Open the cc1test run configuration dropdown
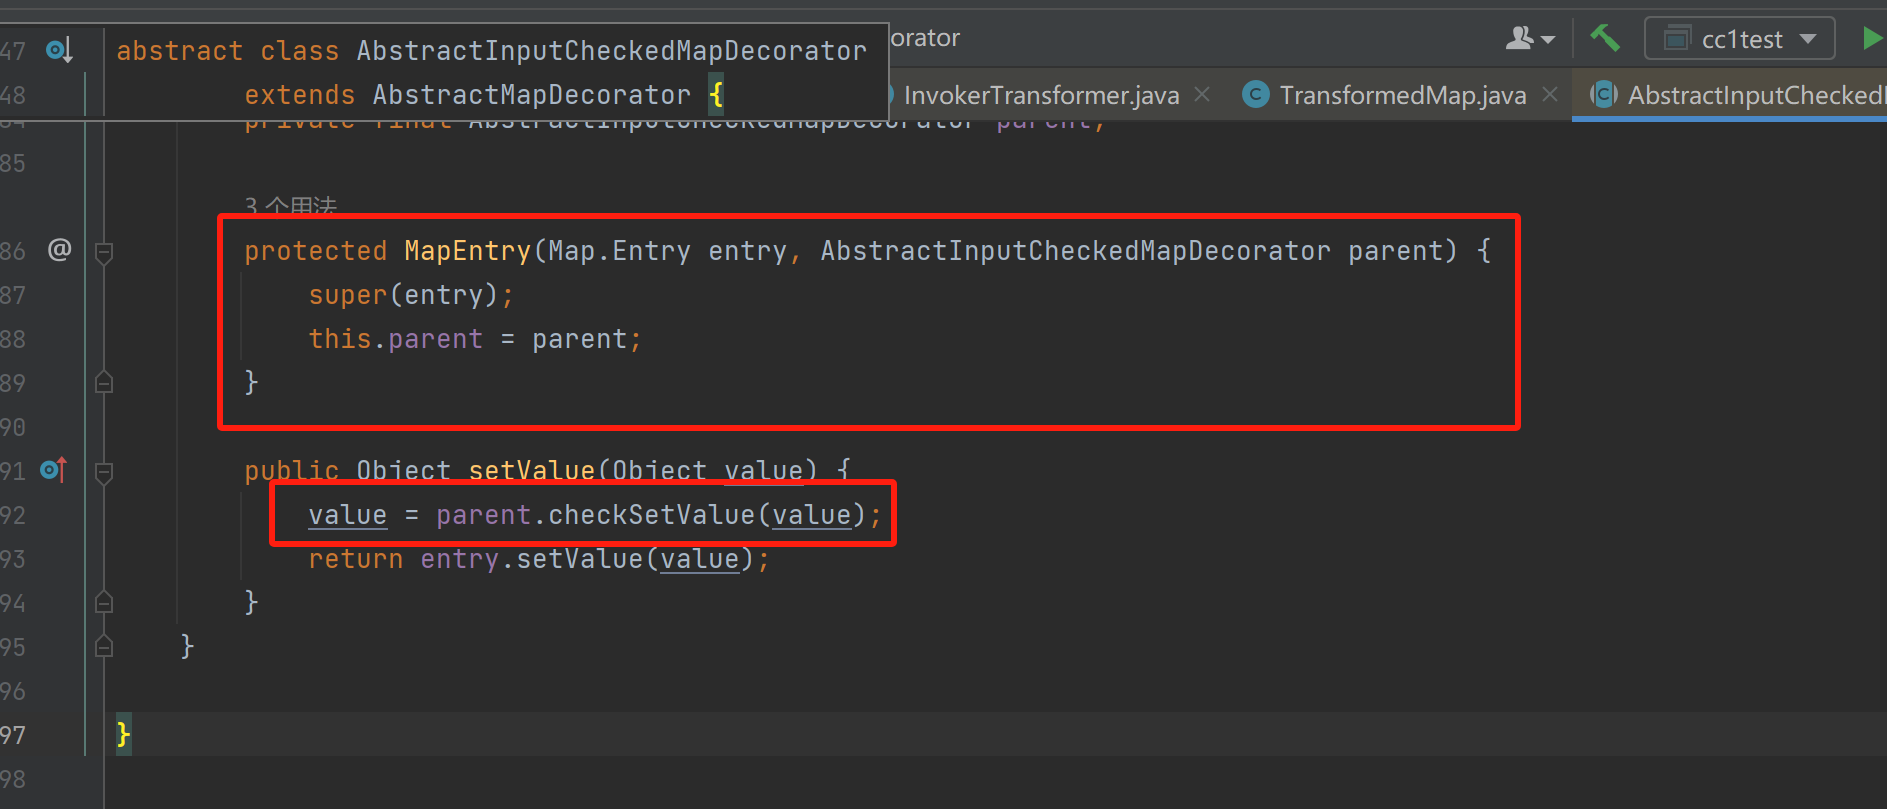This screenshot has width=1887, height=809. point(1739,39)
